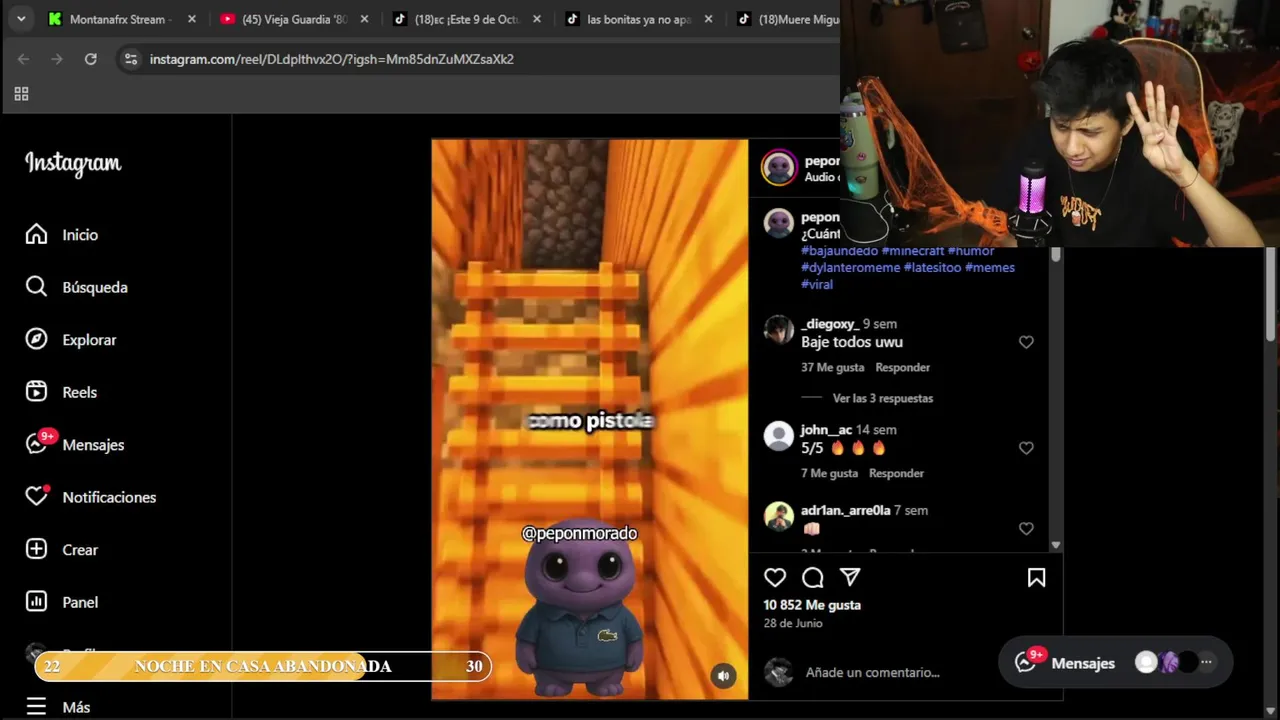1280x720 pixels.
Task: Close the Montanafrx Stream tab
Action: [x=192, y=19]
